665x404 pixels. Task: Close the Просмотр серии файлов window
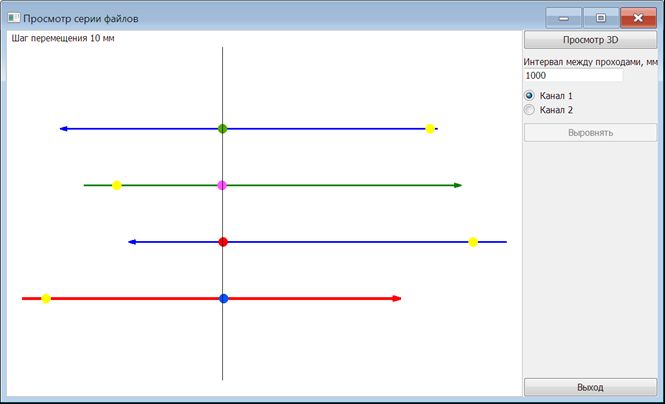point(638,18)
